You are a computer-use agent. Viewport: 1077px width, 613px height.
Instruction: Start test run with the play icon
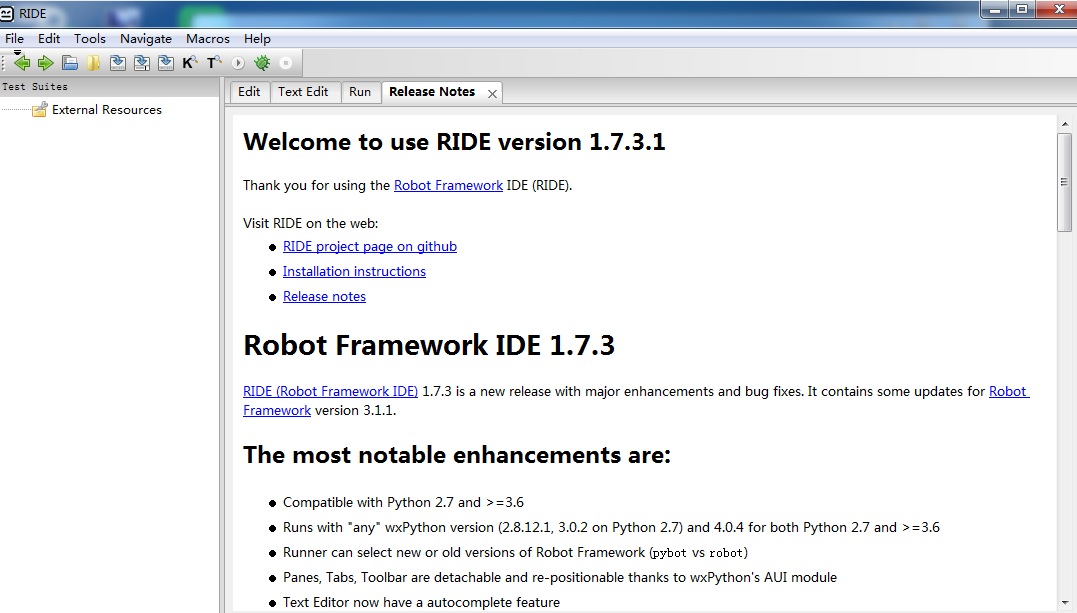[x=237, y=62]
